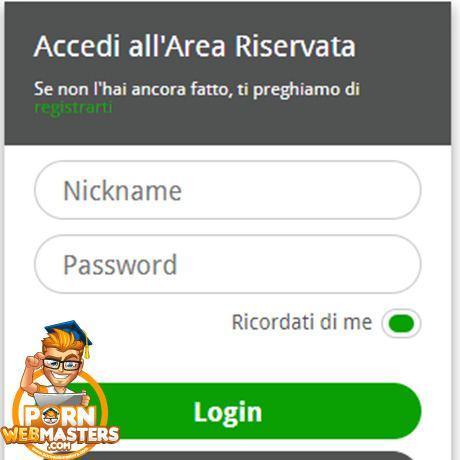Toggle the Ricordati di me switch
Screen dimensions: 460x460
(402, 323)
